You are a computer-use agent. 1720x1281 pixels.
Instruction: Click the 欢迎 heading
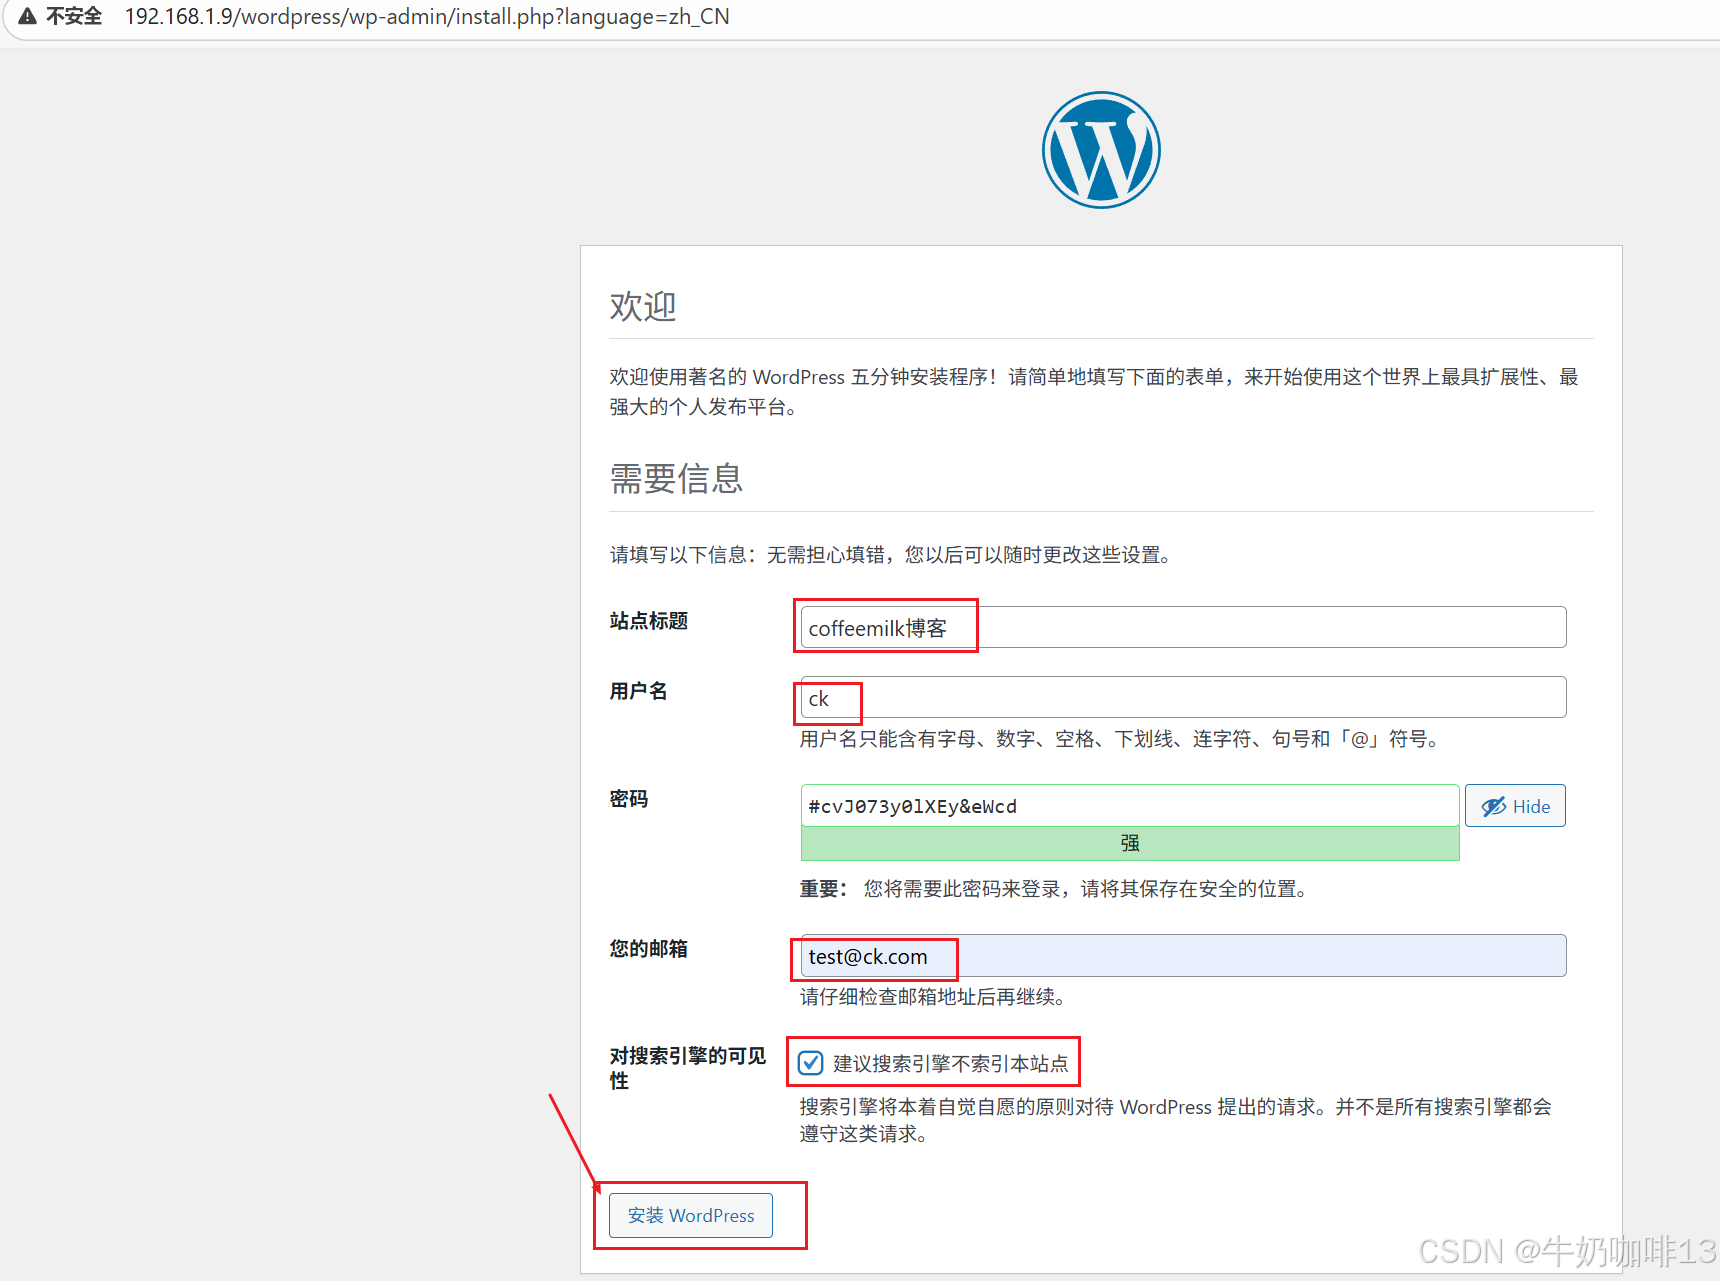click(x=643, y=306)
